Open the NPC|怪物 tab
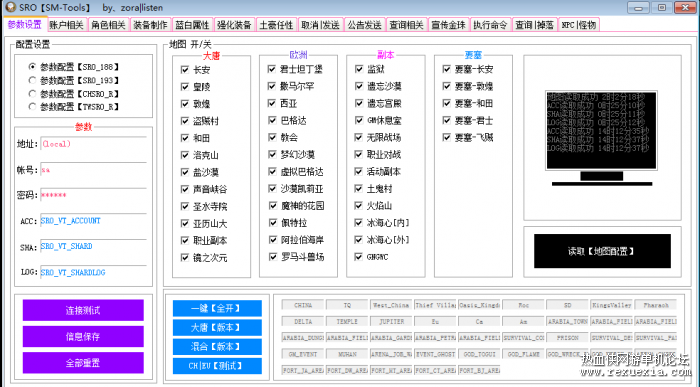This screenshot has height=387, width=700. point(579,25)
